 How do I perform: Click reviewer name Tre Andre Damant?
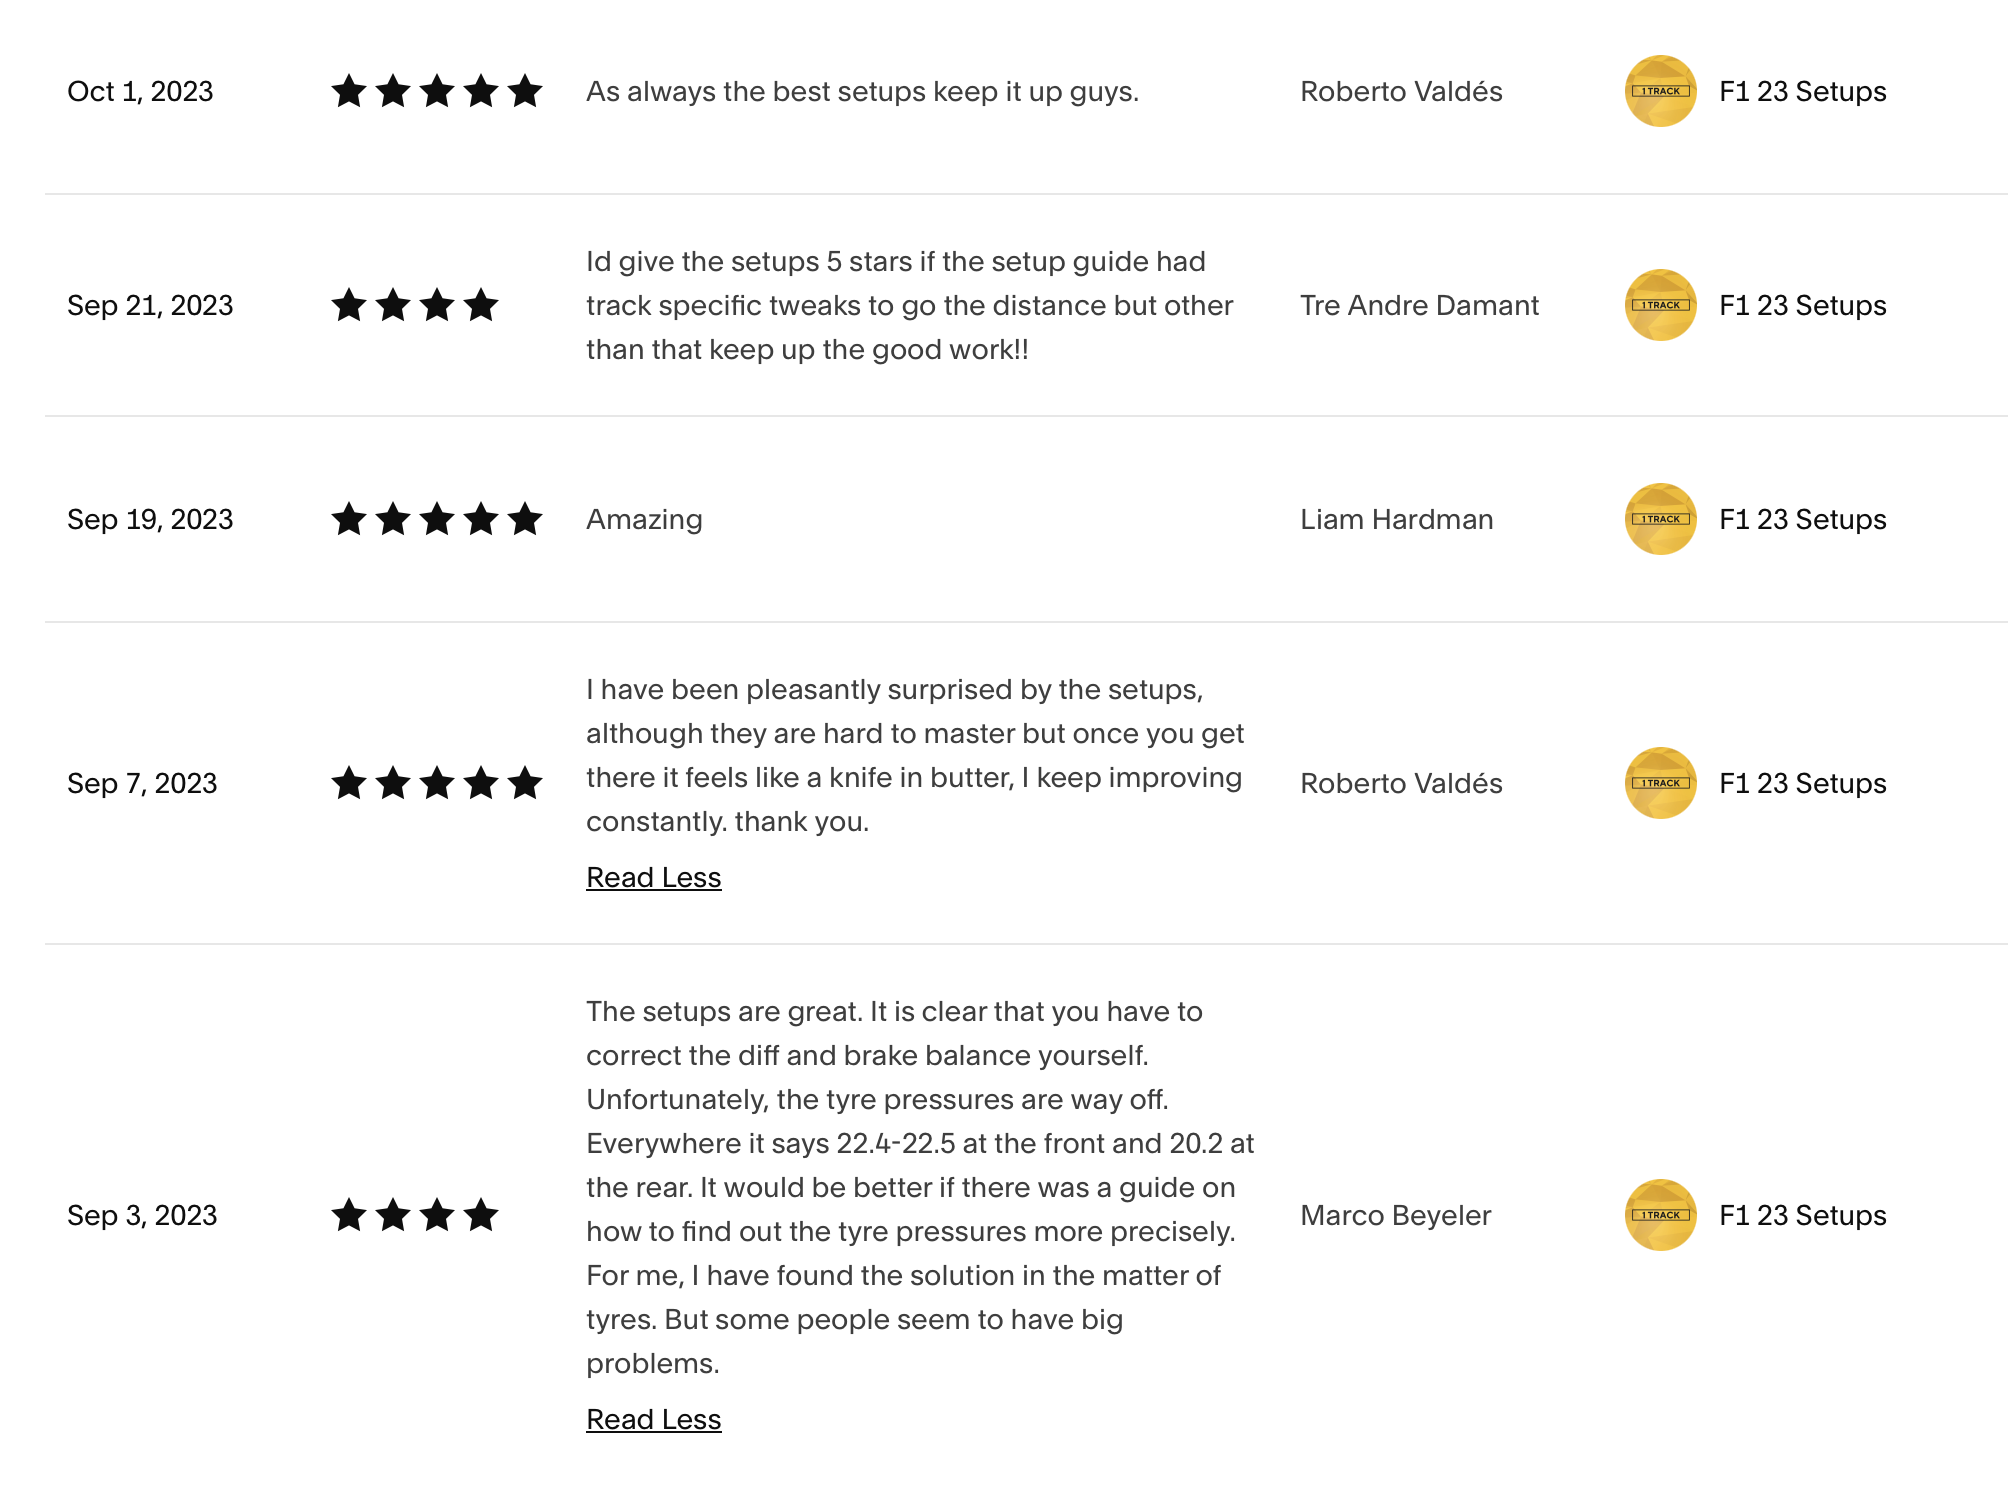point(1419,305)
